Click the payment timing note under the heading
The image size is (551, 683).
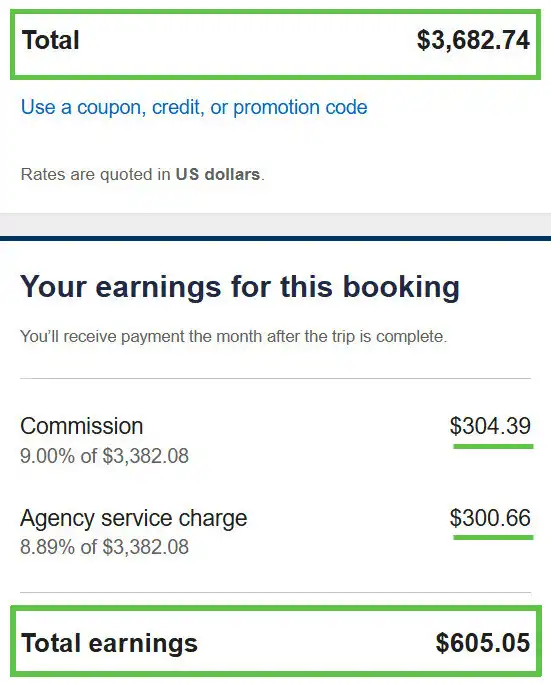(233, 337)
